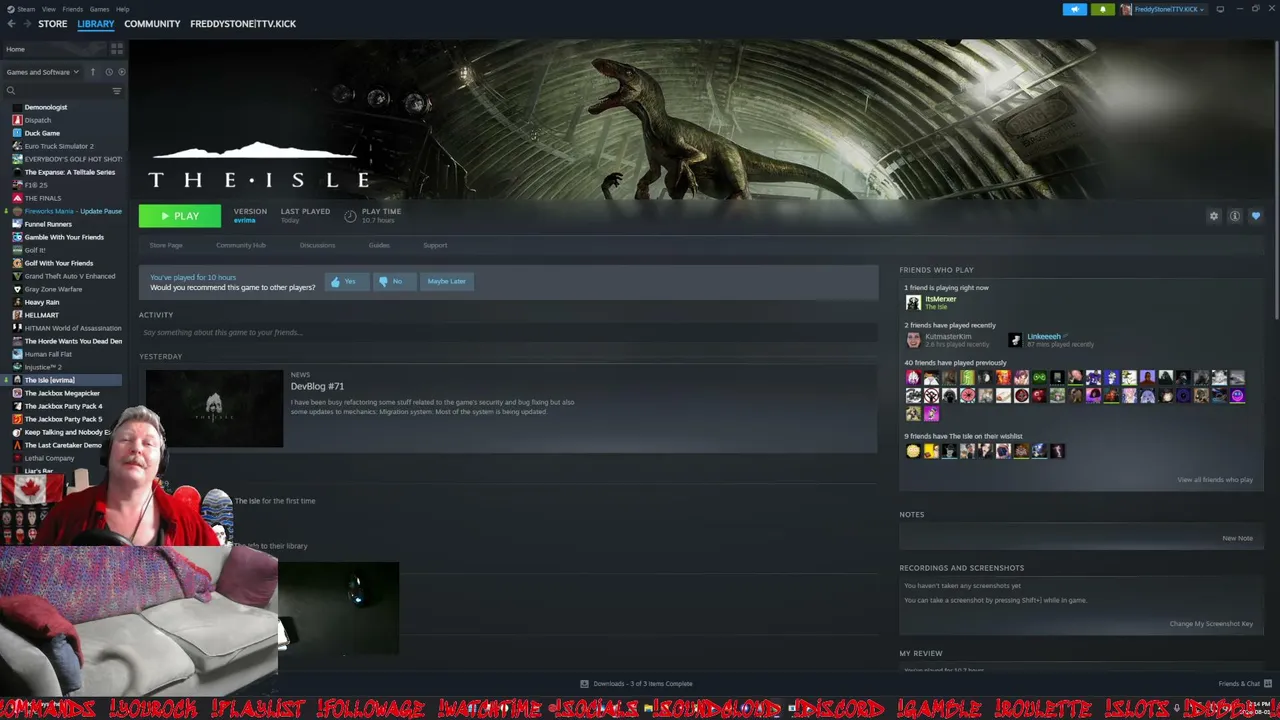Open The Isle manage settings gear
The height and width of the screenshot is (720, 1280).
click(x=1214, y=216)
